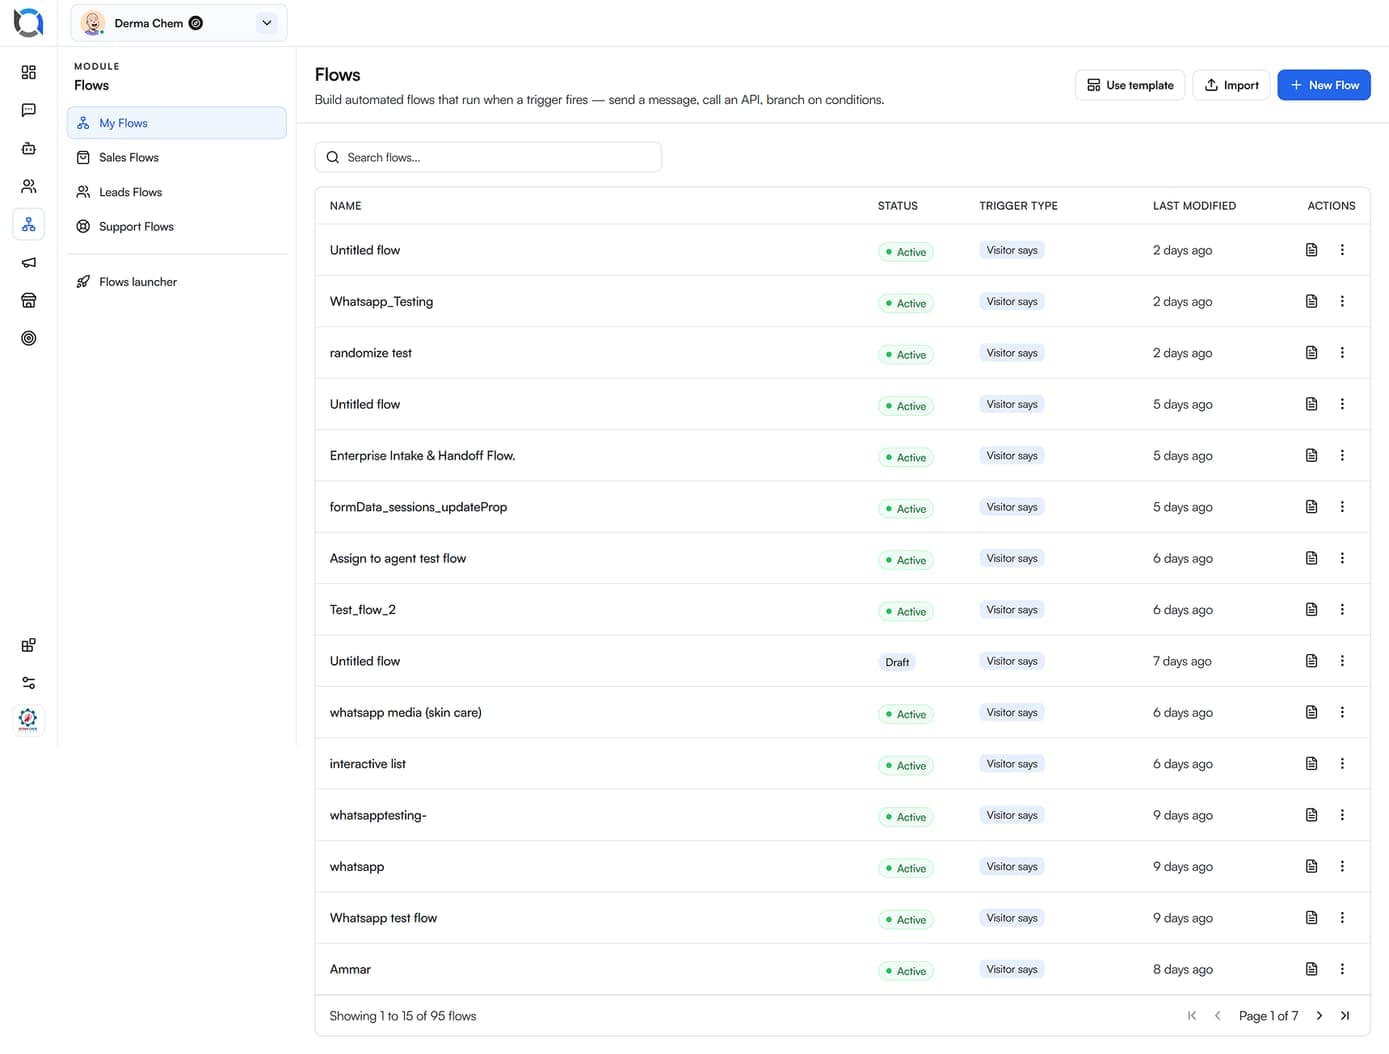The width and height of the screenshot is (1389, 1054).
Task: Open more actions menu for formData_sessions_updateProp row
Action: (x=1342, y=507)
